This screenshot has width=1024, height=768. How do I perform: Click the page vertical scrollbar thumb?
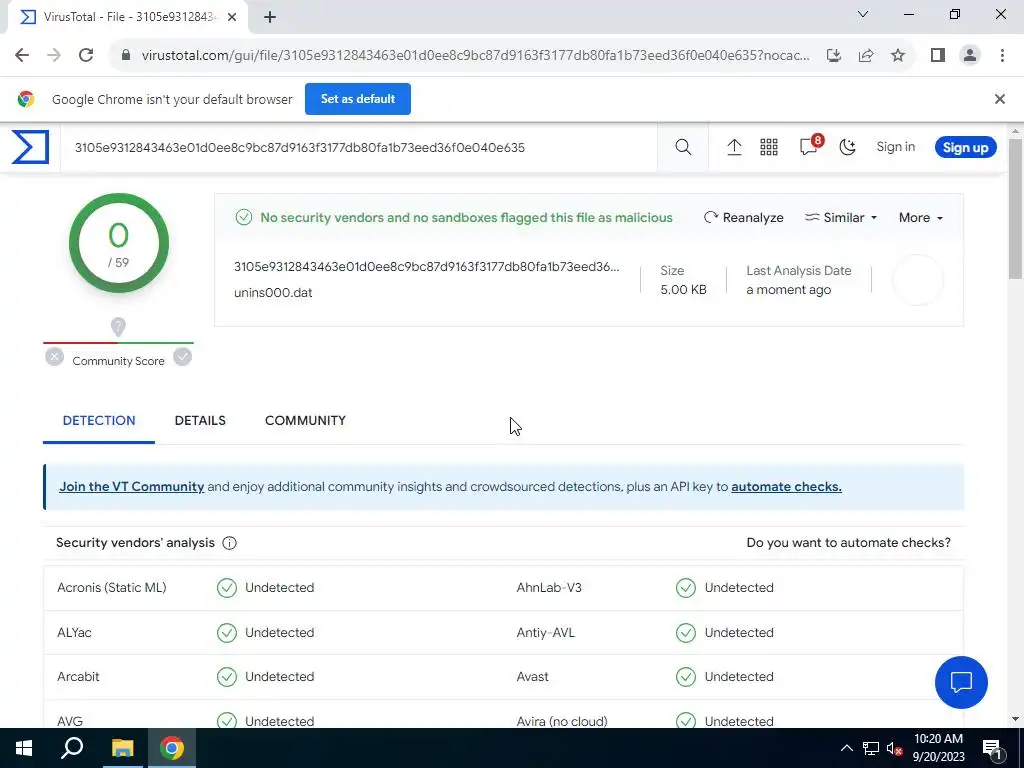pos(1015,209)
